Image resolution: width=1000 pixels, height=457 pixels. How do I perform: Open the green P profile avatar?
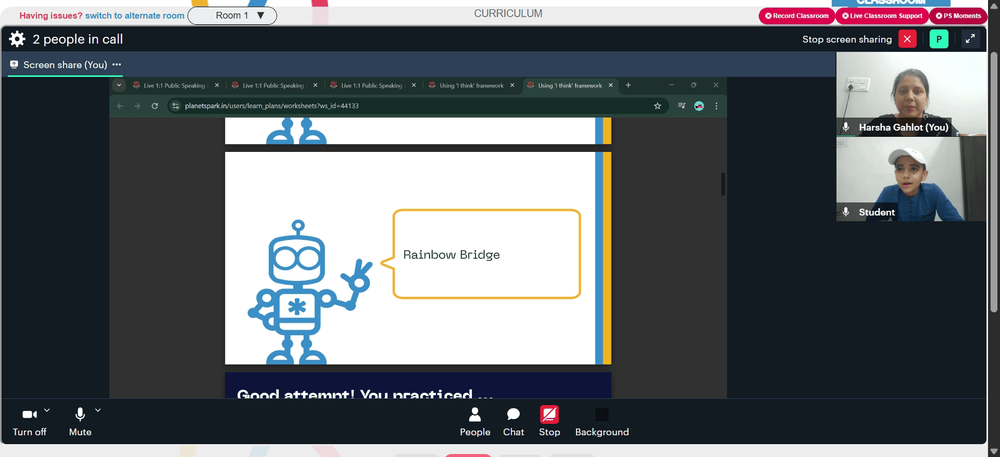pyautogui.click(x=939, y=40)
